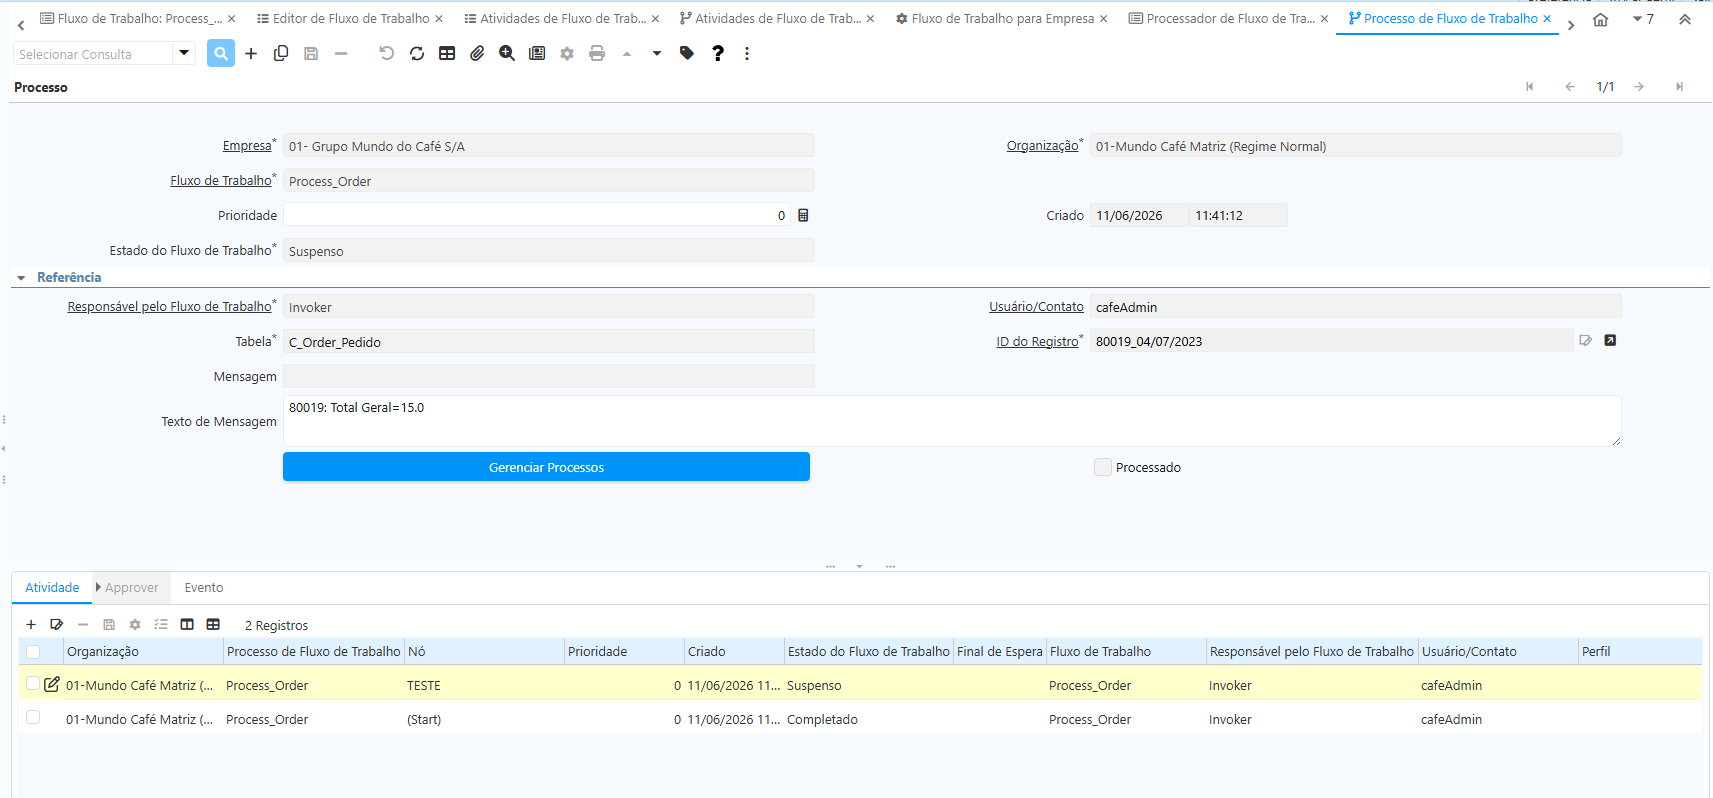Screen dimensions: 1713x798
Task: Check the select-all checkbox in Atividade grid
Action: [x=33, y=651]
